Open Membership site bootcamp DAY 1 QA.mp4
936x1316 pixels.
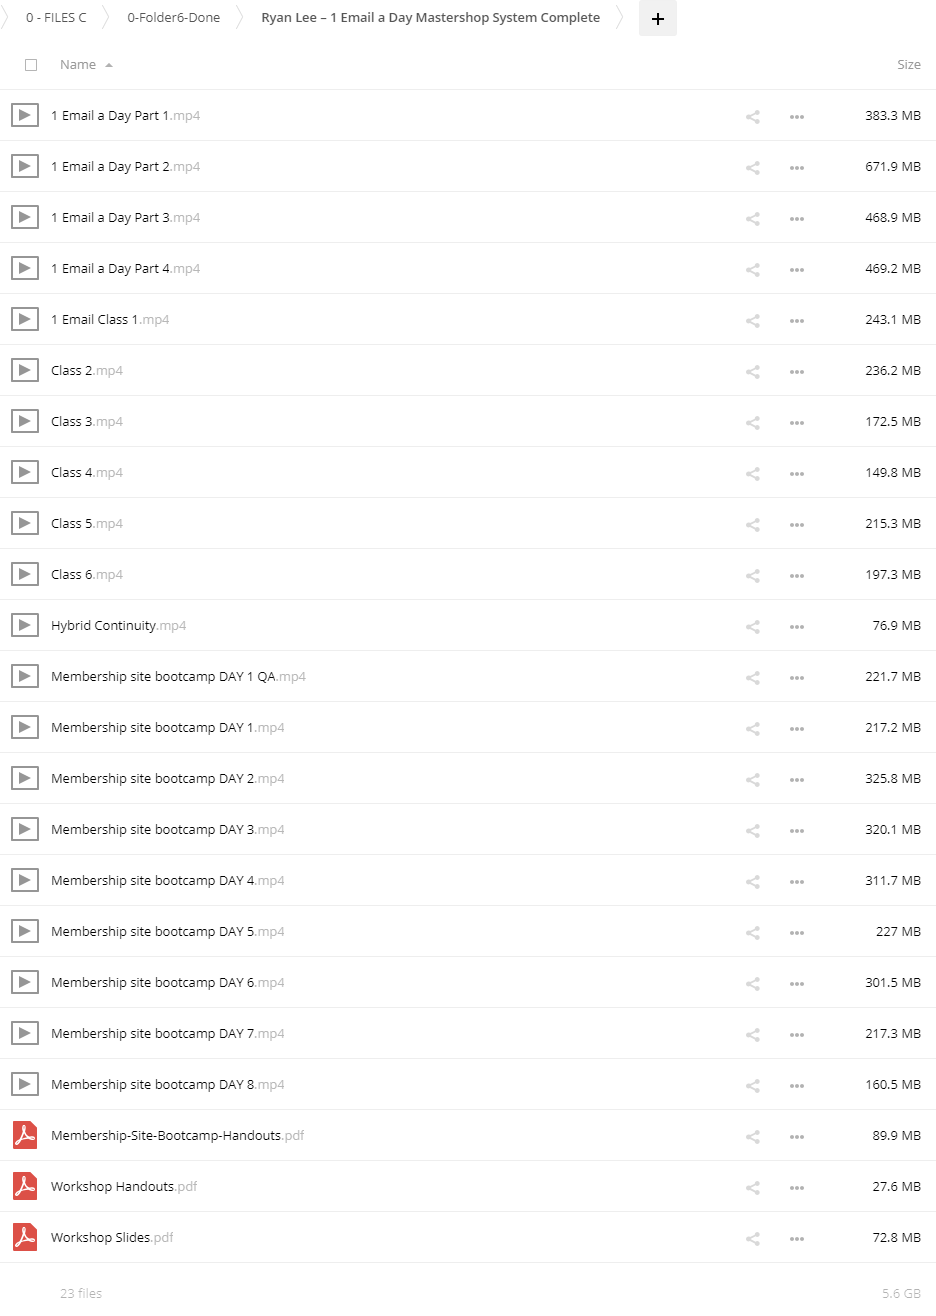click(178, 677)
